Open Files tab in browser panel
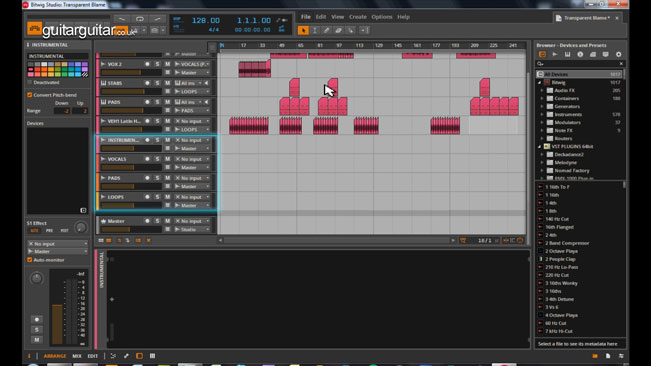Viewport: 651px width, 366px height. [x=605, y=54]
